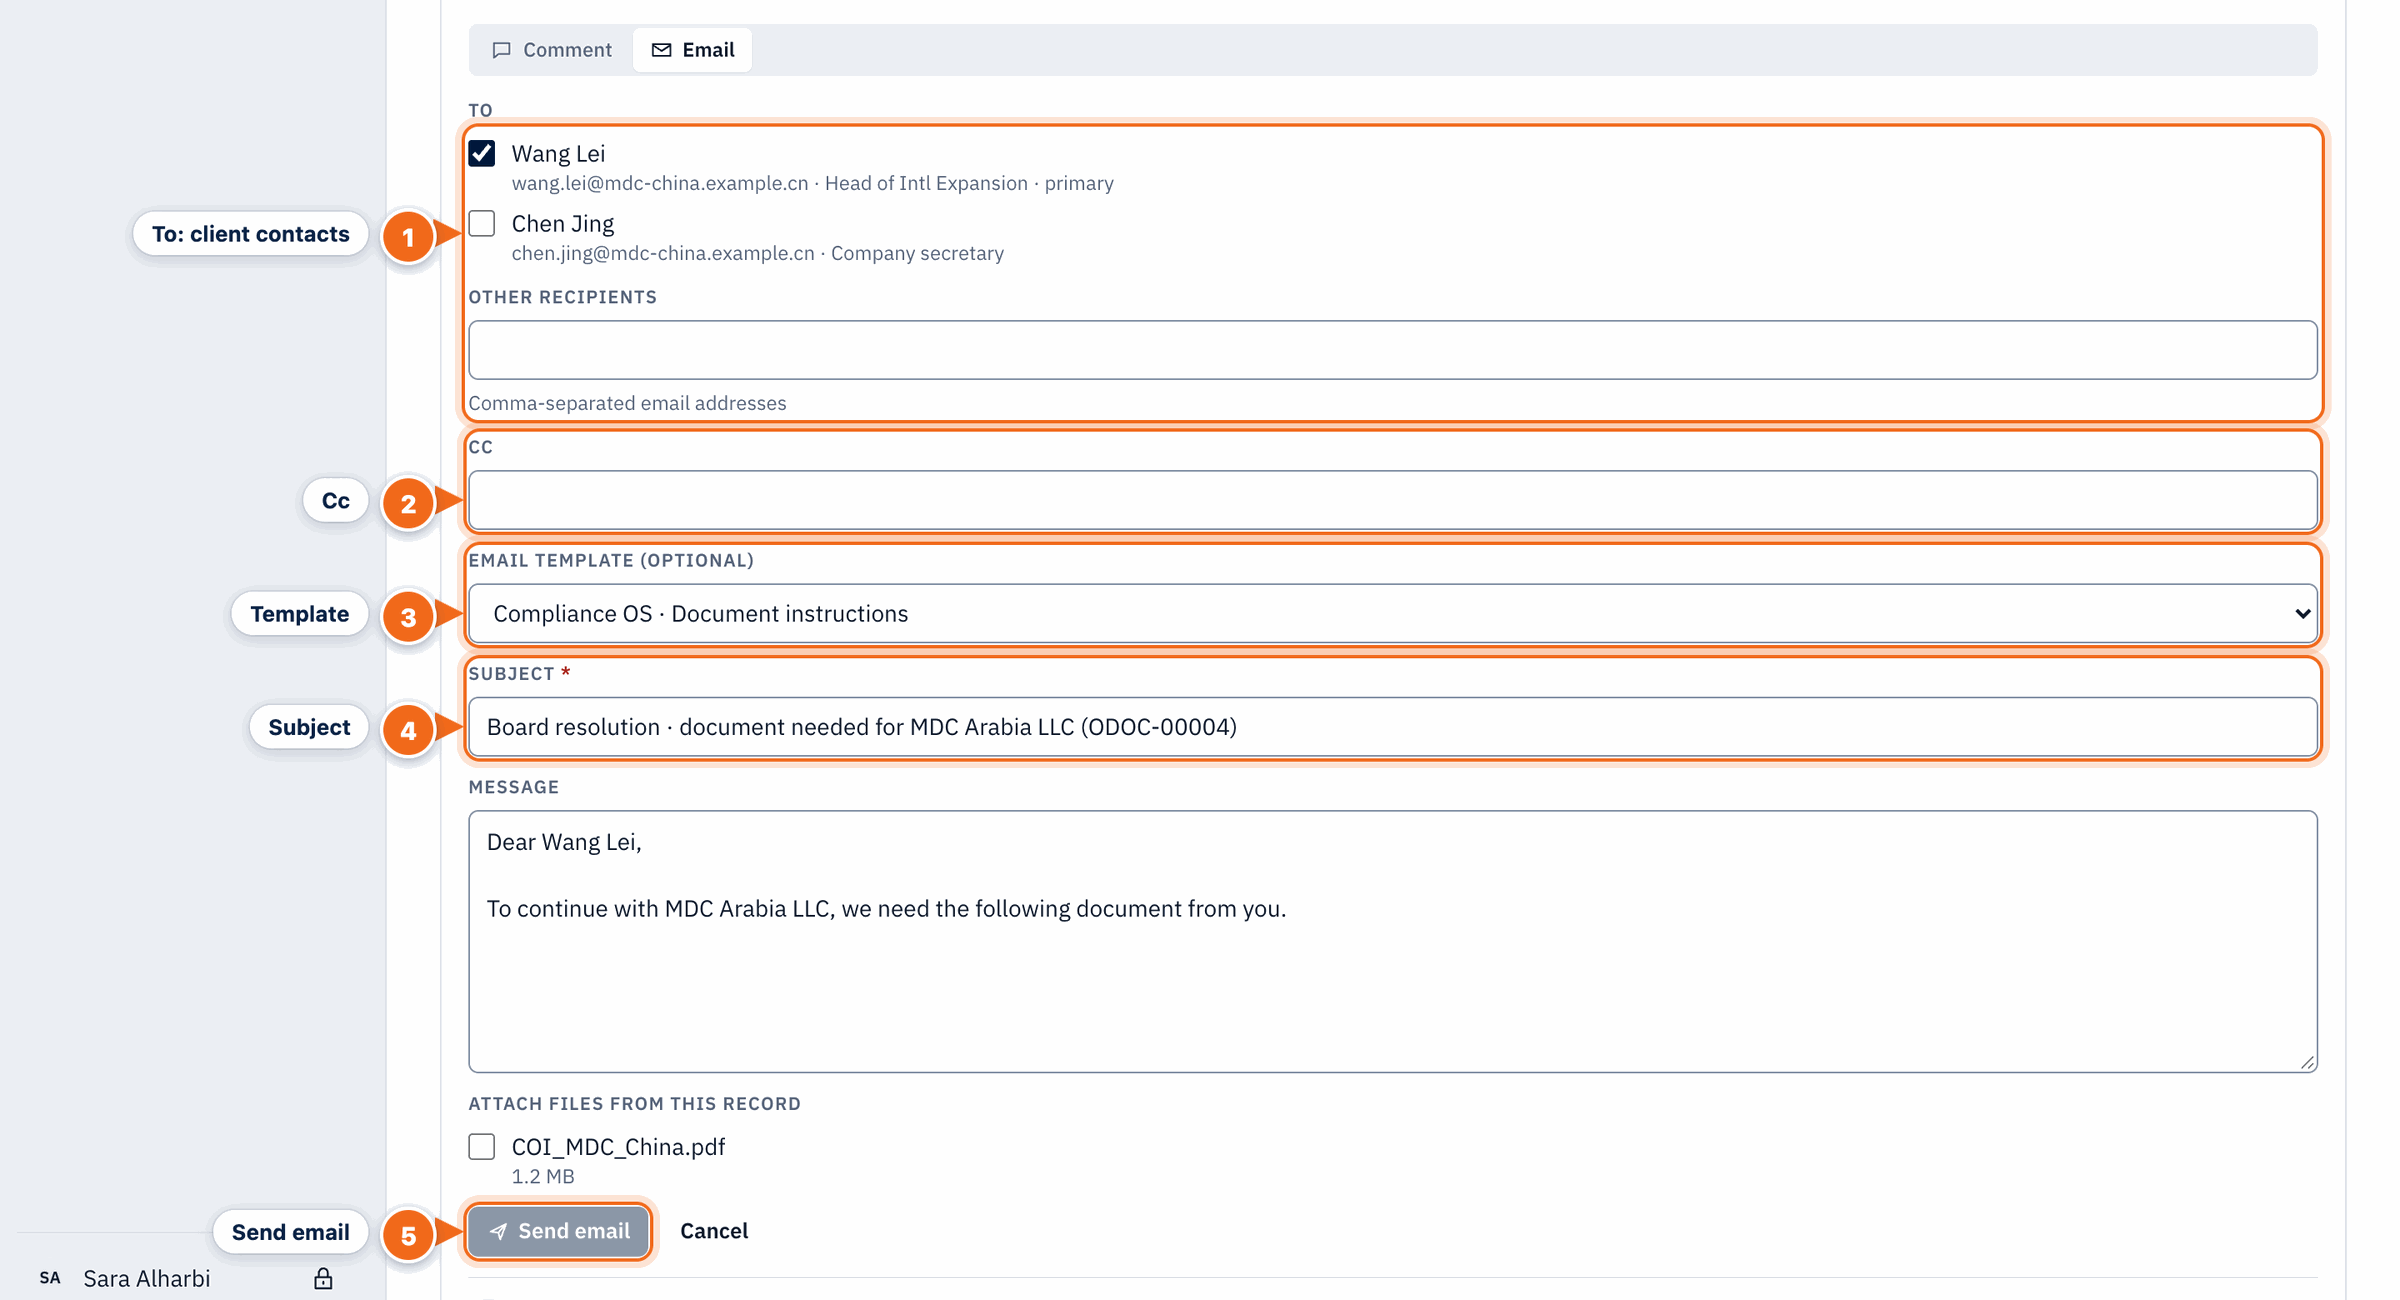The height and width of the screenshot is (1300, 2400).
Task: Click the Subject text field
Action: [x=1392, y=727]
